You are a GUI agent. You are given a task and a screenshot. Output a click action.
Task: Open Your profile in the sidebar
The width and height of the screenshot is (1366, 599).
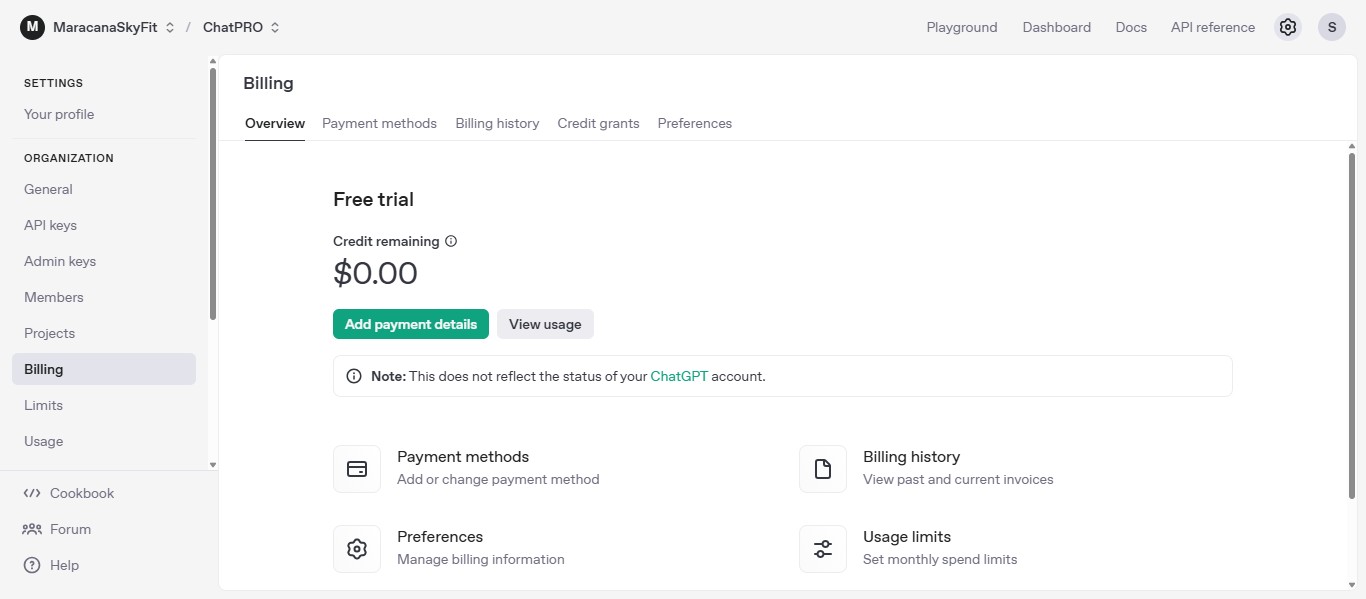tap(59, 114)
